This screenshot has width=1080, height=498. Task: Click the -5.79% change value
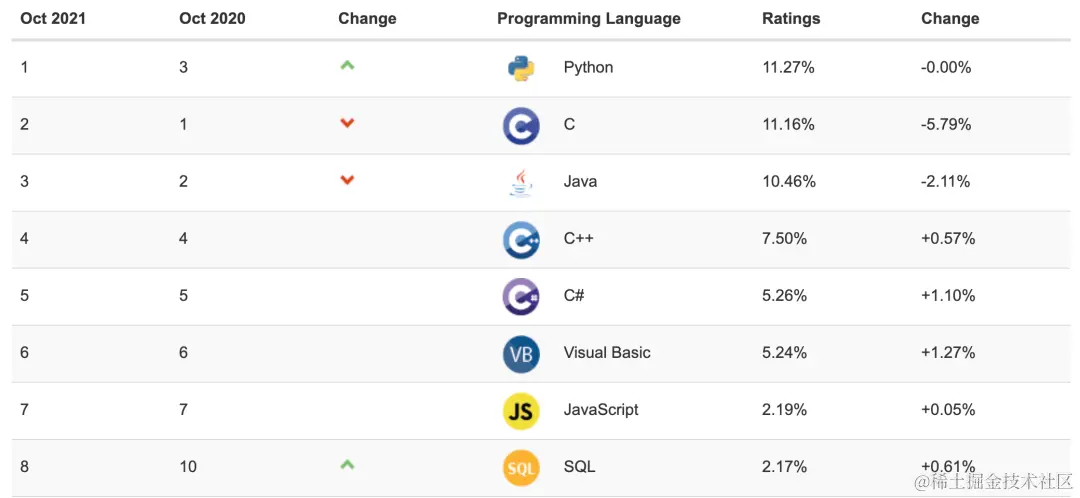tap(946, 125)
